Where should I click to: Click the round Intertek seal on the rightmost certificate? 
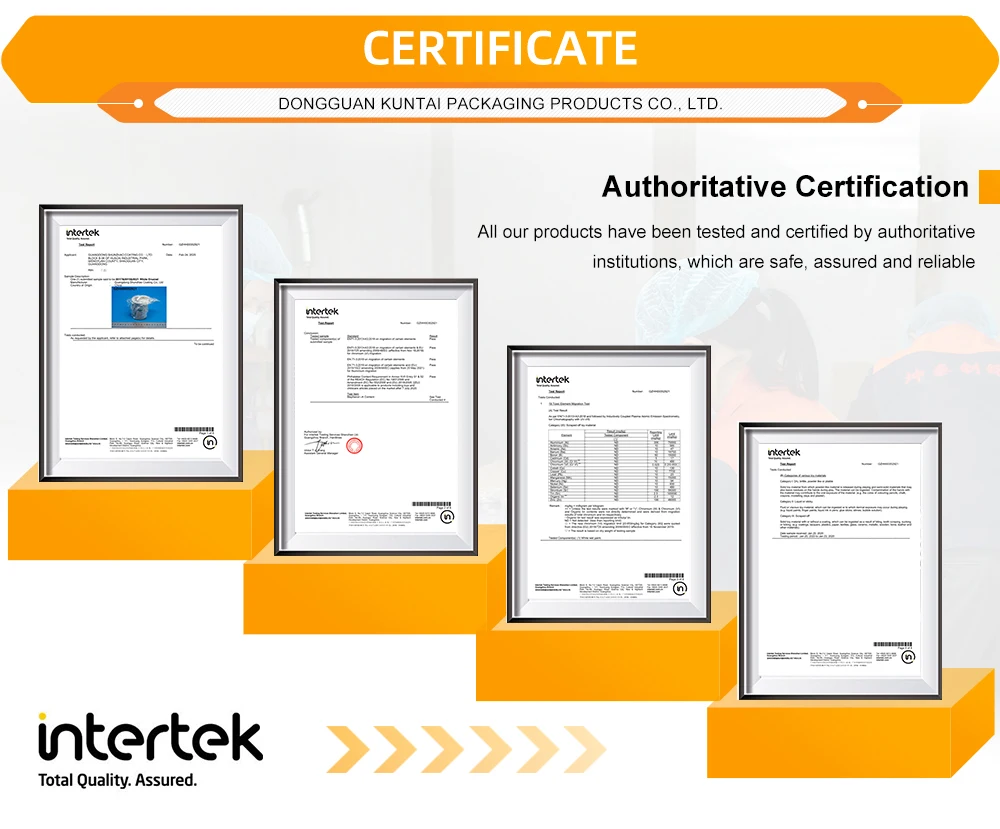(x=908, y=657)
